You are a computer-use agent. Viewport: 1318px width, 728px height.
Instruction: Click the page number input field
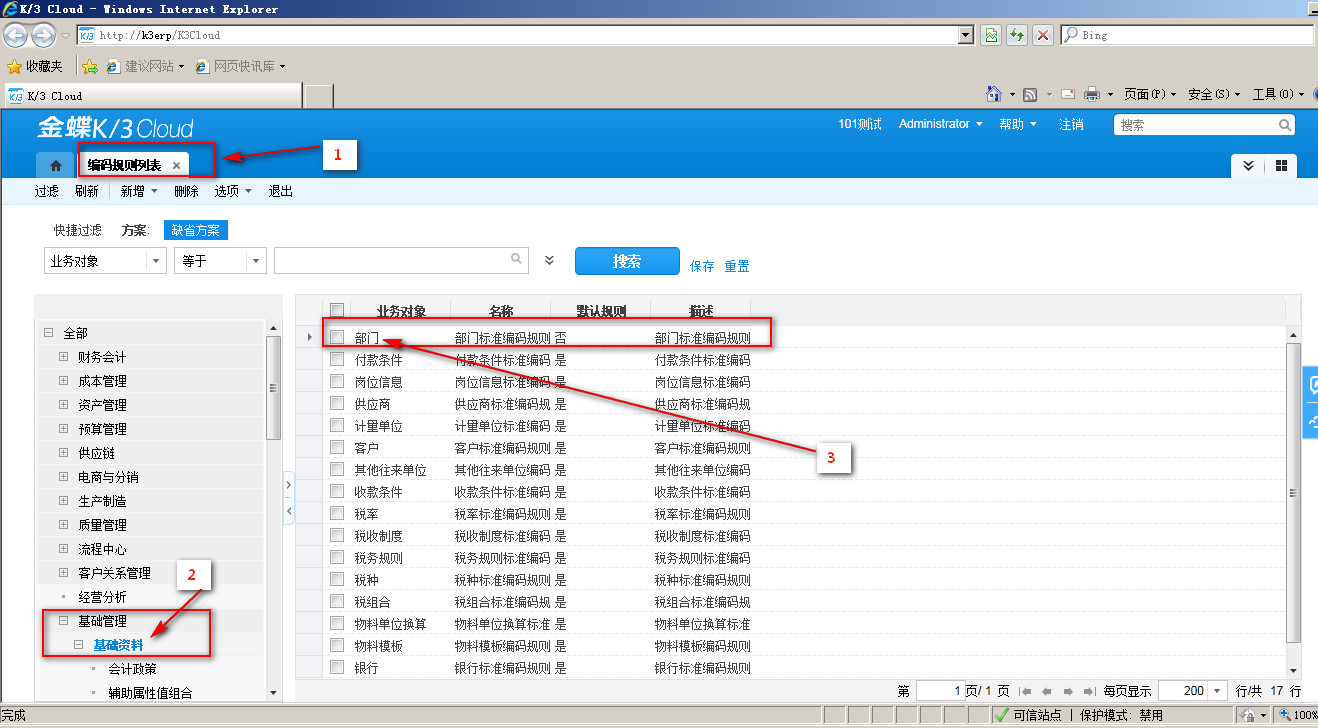click(x=941, y=691)
